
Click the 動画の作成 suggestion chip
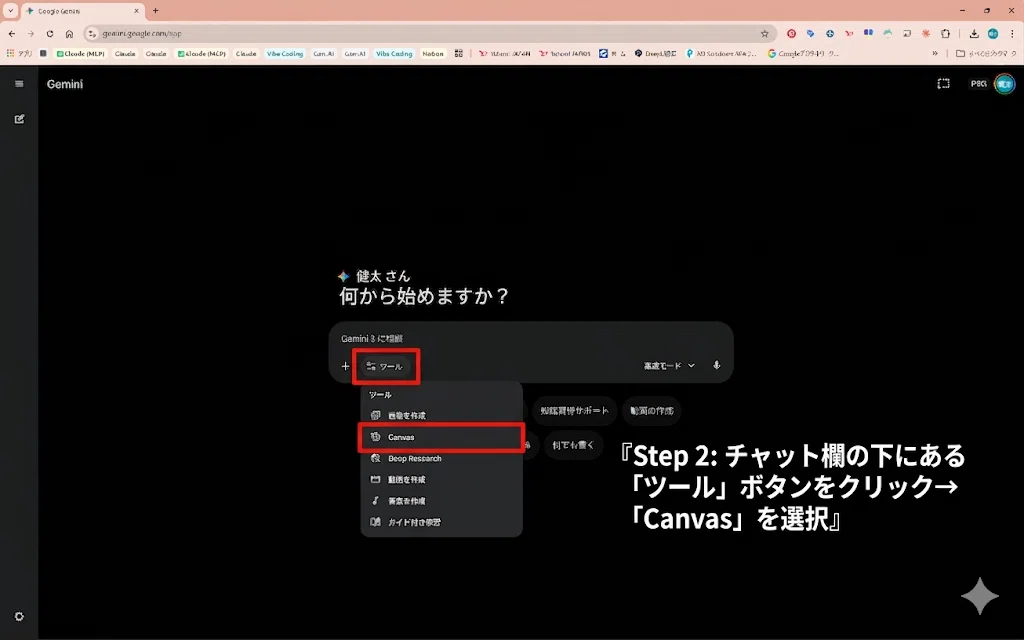[651, 411]
